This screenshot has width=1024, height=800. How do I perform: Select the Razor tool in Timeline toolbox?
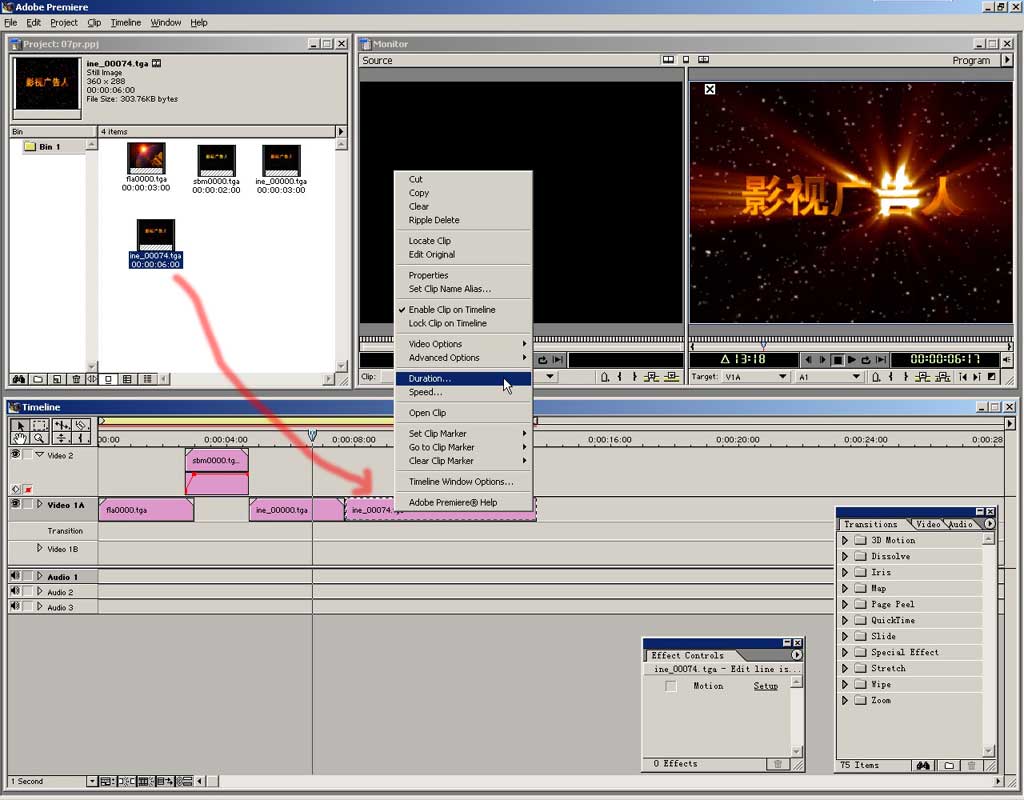[81, 425]
